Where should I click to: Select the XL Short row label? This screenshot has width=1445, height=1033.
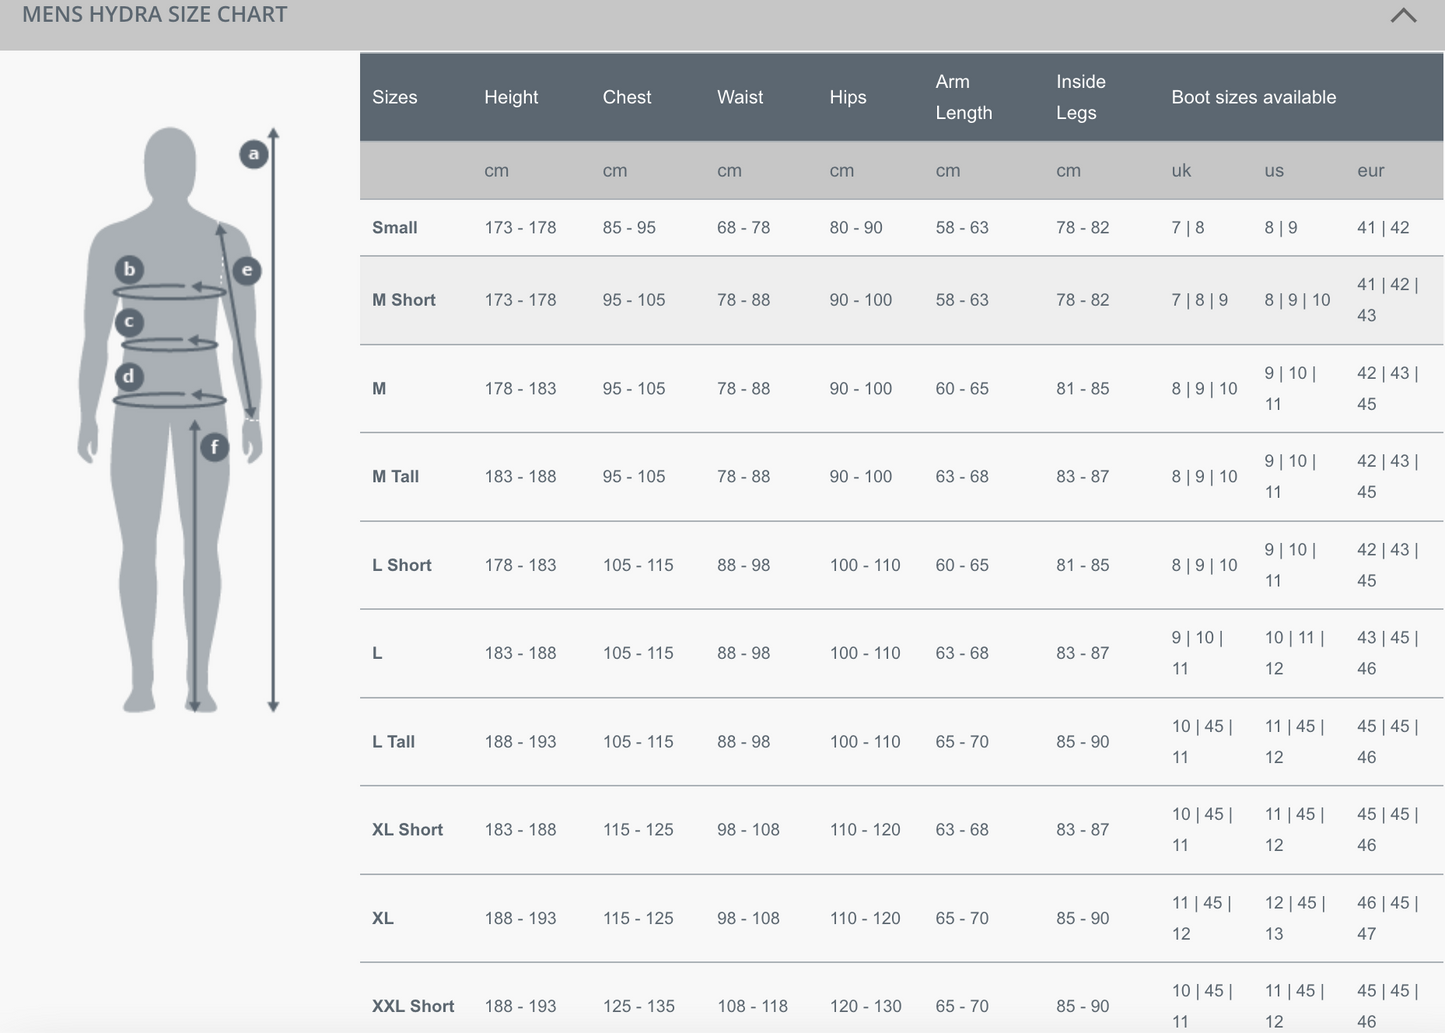[x=407, y=830]
